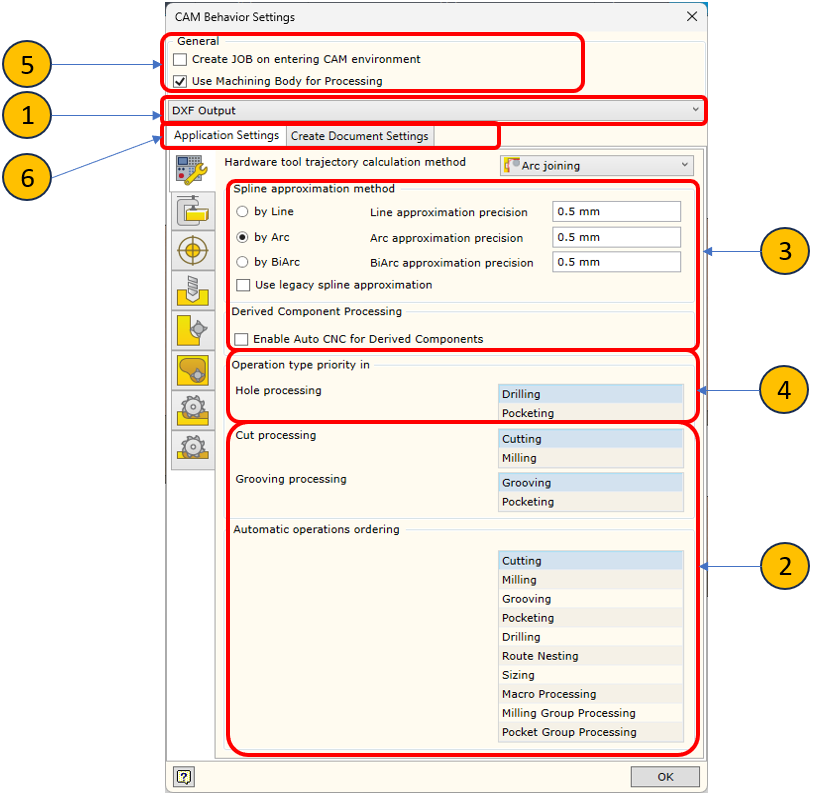Enable Auto CNC for Derived Components
Viewport: 814px width, 794px height.
click(x=241, y=339)
